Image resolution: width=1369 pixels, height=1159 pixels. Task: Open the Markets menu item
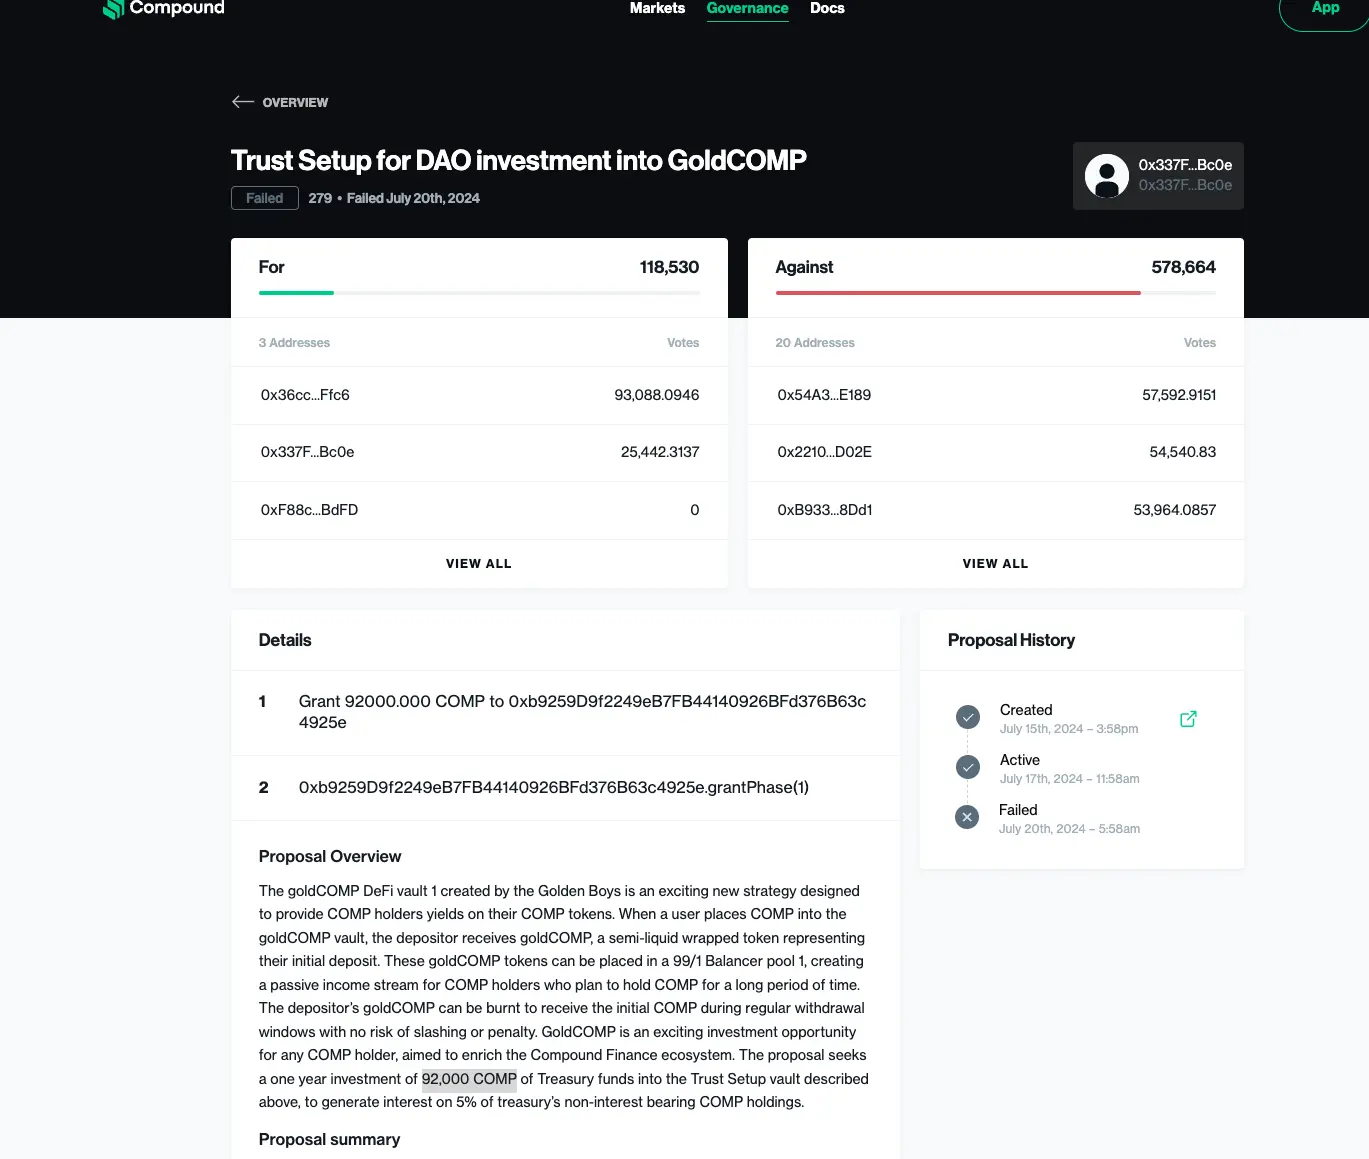tap(657, 9)
